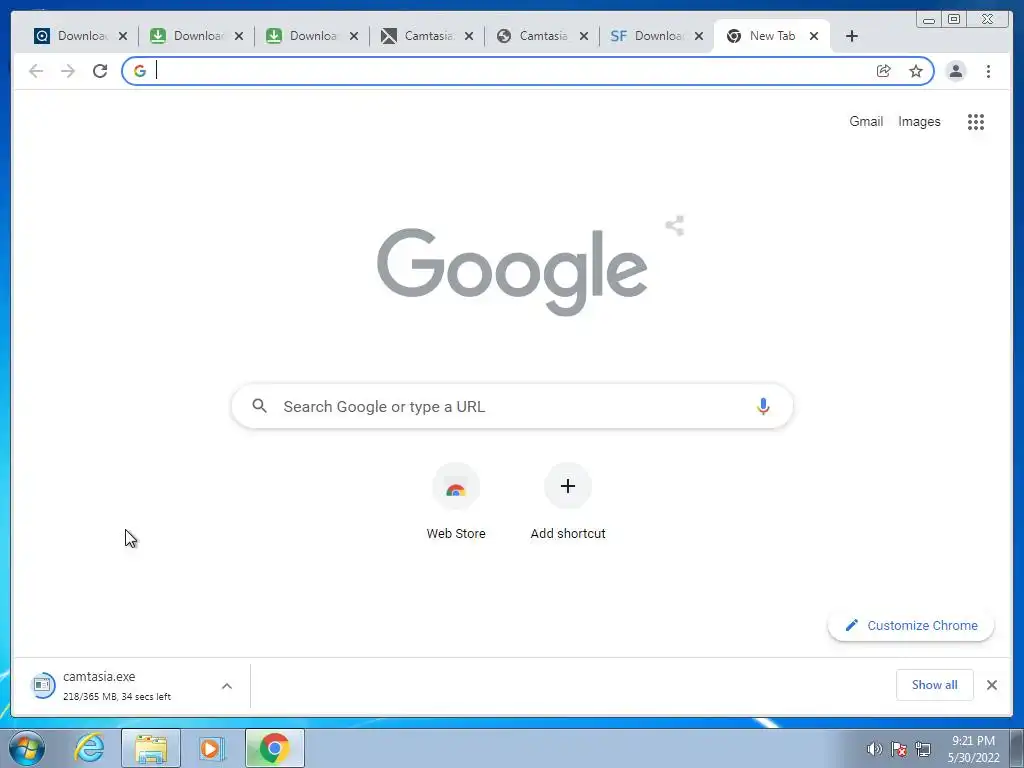Open the network icon in system tray
This screenshot has width=1024, height=768.
coord(923,749)
